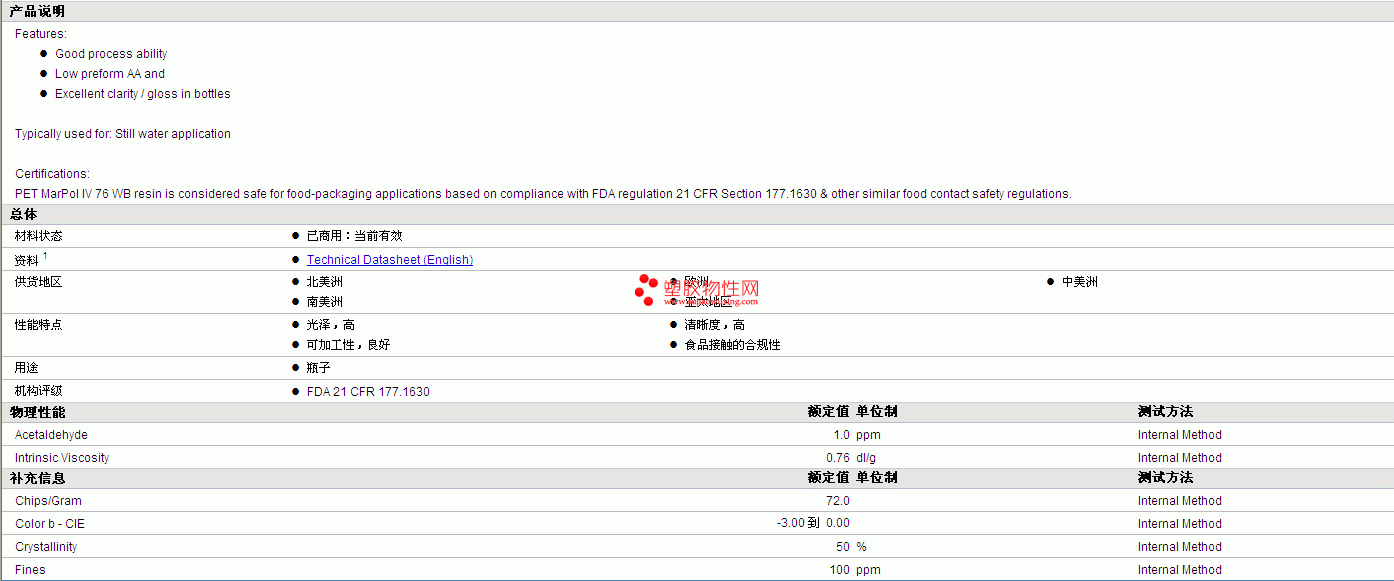Click 测试方法 header in 补充信息 section
This screenshot has width=1394, height=581.
click(1165, 478)
